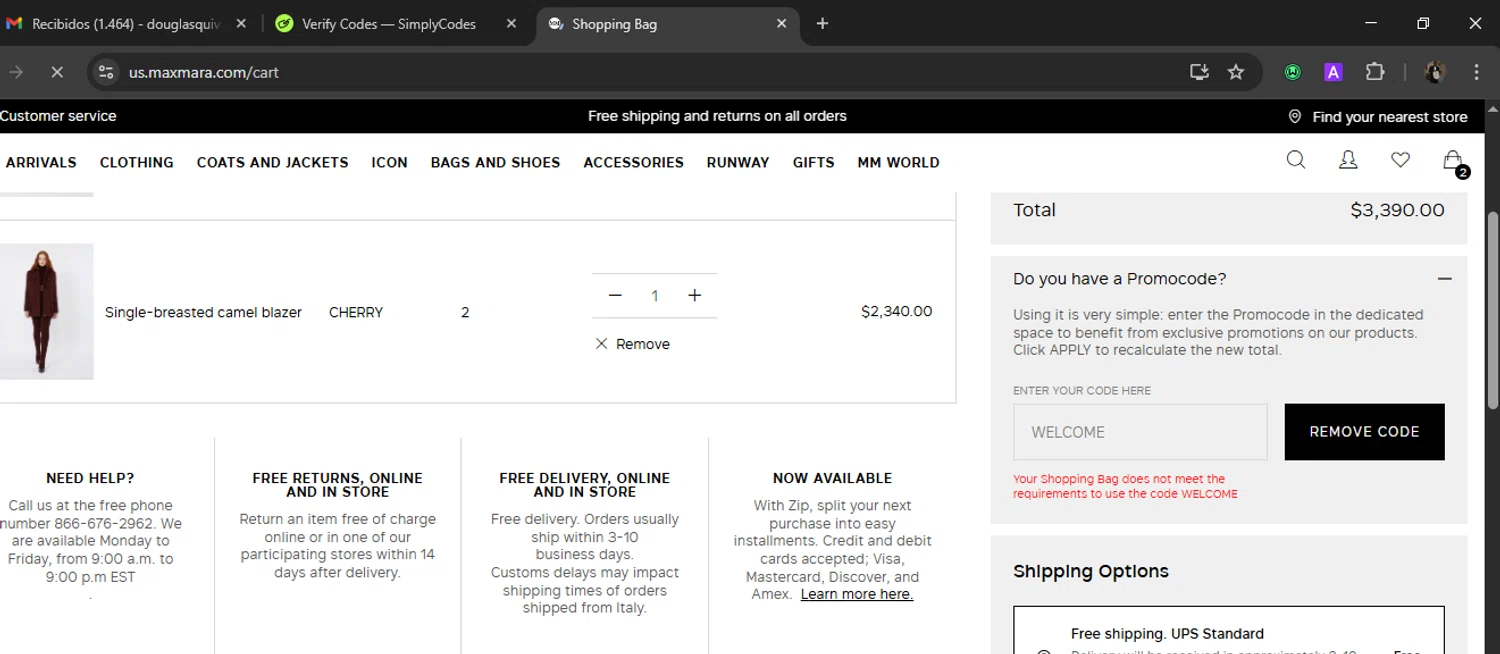Click the page vertical scrollbar thumb

click(1492, 310)
